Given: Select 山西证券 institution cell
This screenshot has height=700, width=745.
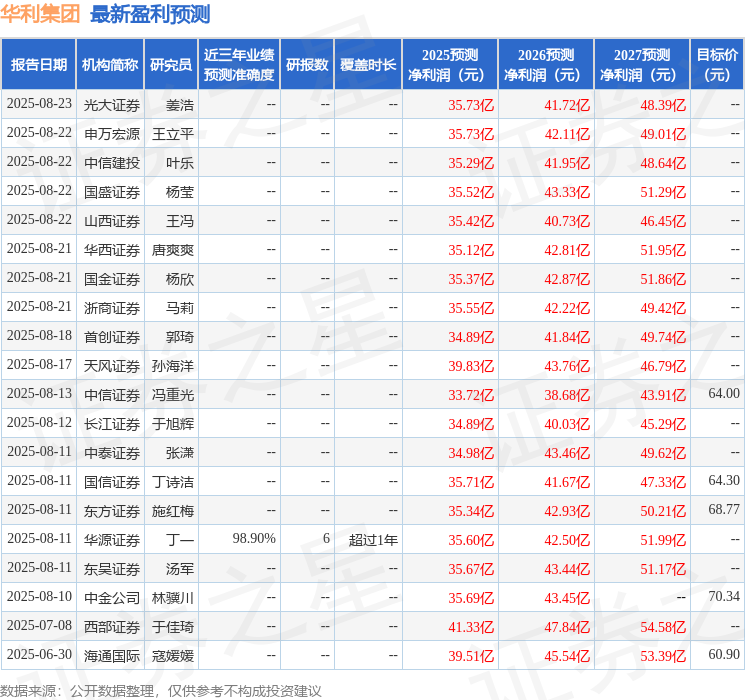Looking at the screenshot, I should [112, 221].
